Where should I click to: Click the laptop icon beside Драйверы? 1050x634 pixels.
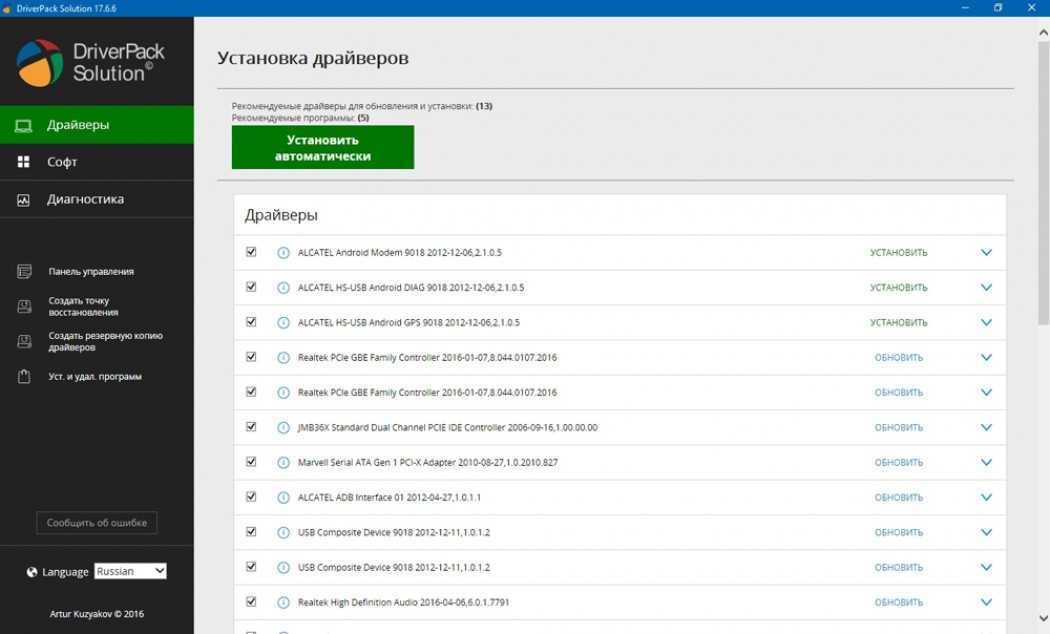pyautogui.click(x=23, y=125)
